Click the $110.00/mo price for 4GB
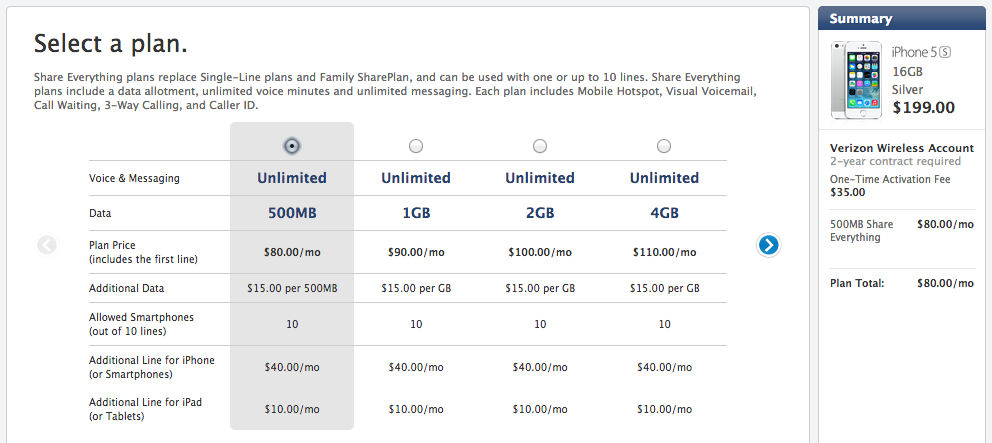992x443 pixels. click(x=664, y=252)
